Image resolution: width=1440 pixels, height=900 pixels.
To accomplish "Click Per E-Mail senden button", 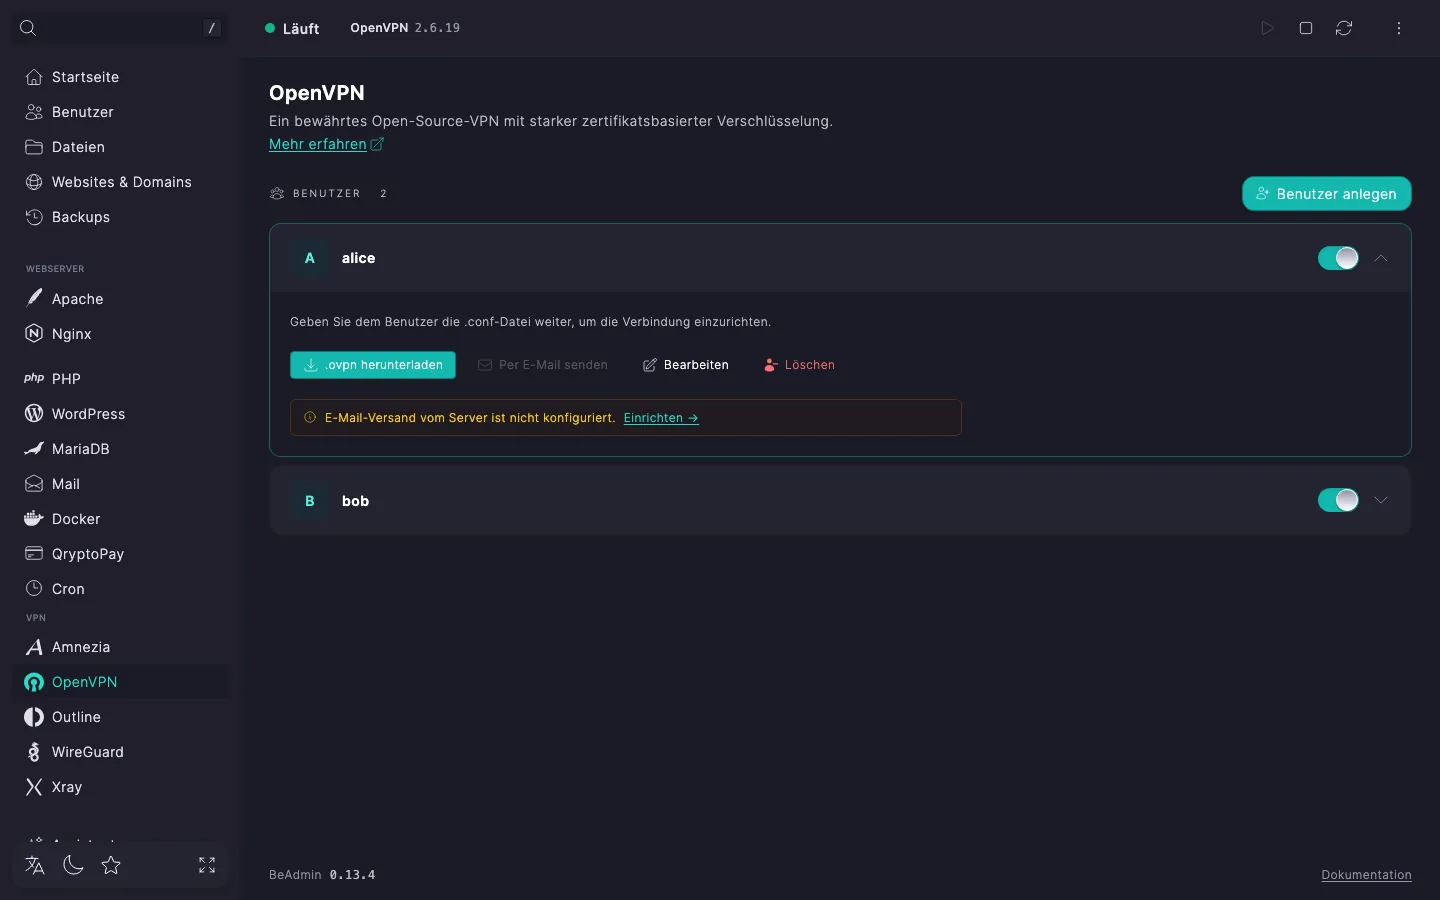I will pos(543,365).
